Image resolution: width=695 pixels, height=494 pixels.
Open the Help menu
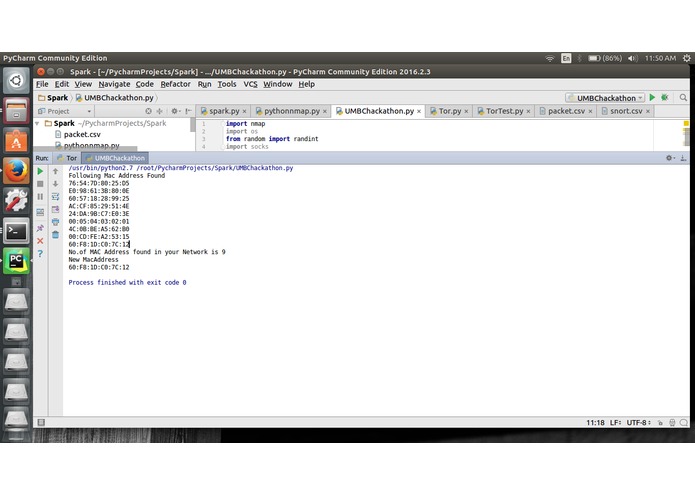pyautogui.click(x=306, y=84)
